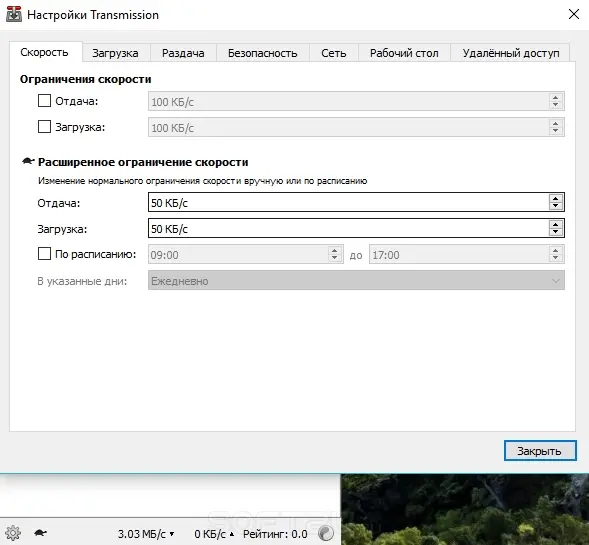
Task: Click the Закрыть button
Action: (x=540, y=450)
